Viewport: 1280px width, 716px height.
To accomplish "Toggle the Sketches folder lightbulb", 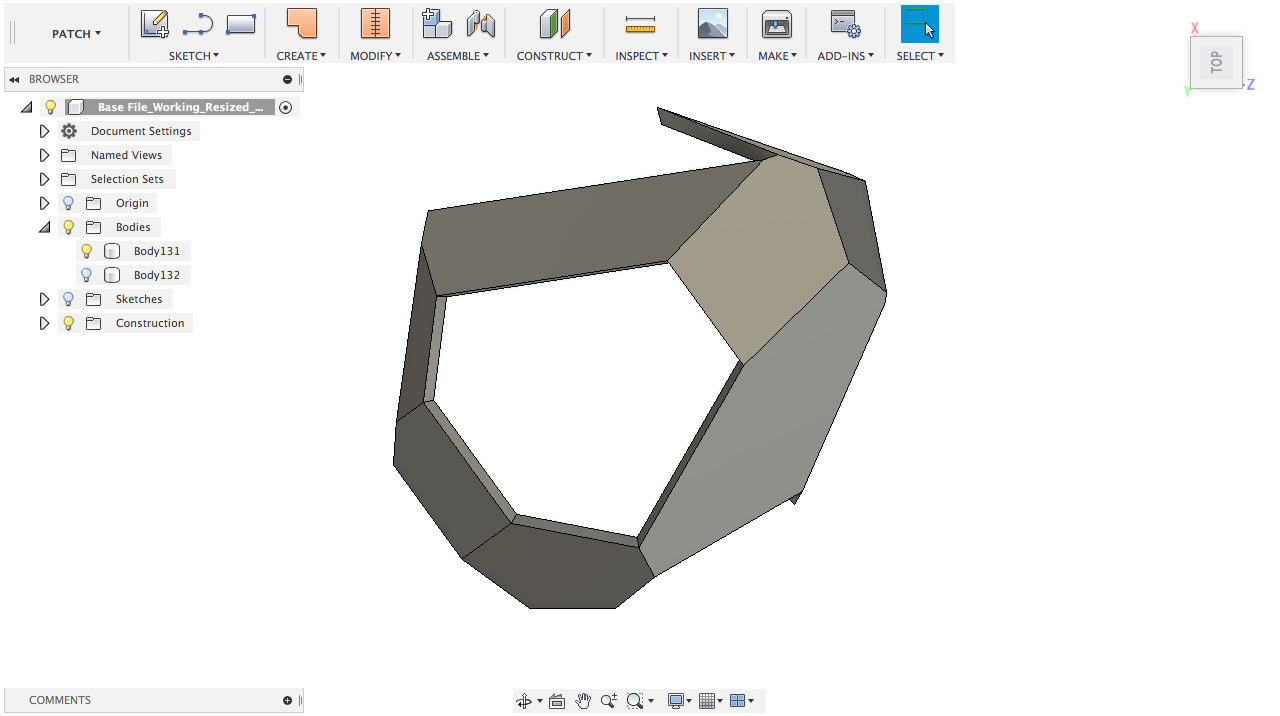I will 69,299.
